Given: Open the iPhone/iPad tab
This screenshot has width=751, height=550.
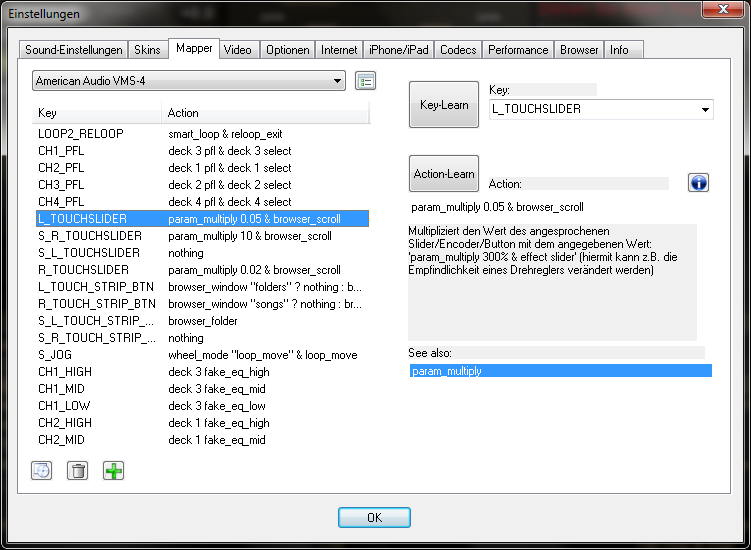Looking at the screenshot, I should tap(398, 50).
